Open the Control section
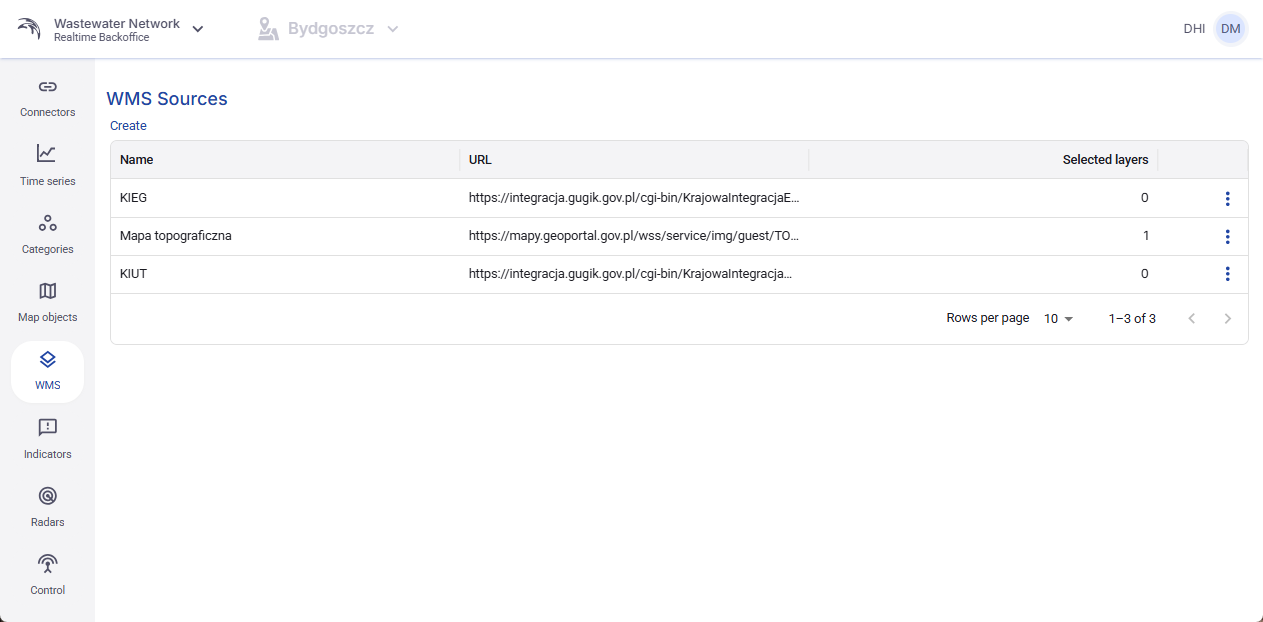This screenshot has width=1263, height=622. pyautogui.click(x=47, y=575)
